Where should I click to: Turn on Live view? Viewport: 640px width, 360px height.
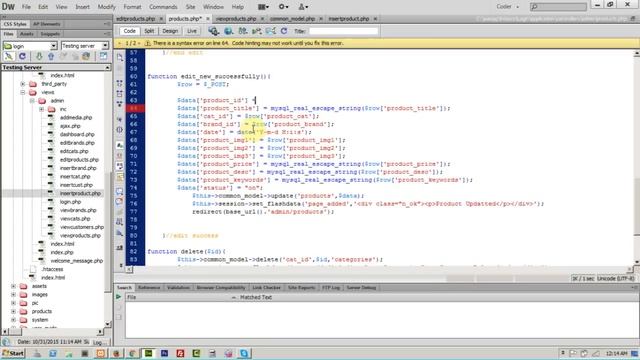[x=192, y=31]
